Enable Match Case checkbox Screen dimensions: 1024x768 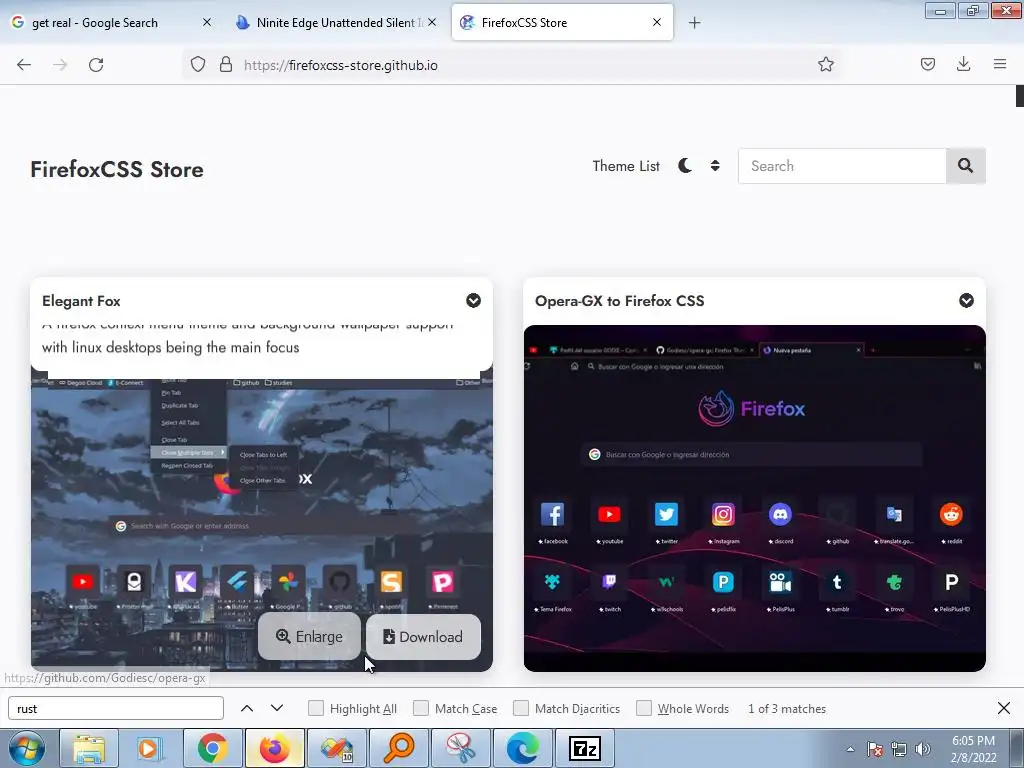tap(421, 709)
